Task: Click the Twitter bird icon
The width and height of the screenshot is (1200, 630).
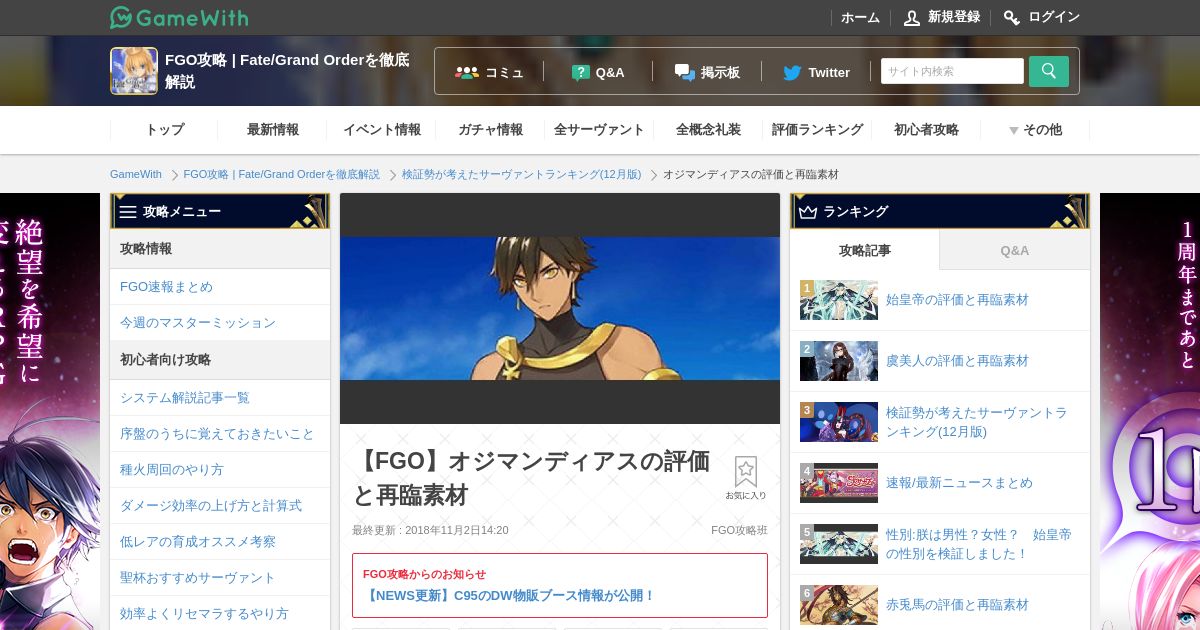Action: click(x=792, y=72)
